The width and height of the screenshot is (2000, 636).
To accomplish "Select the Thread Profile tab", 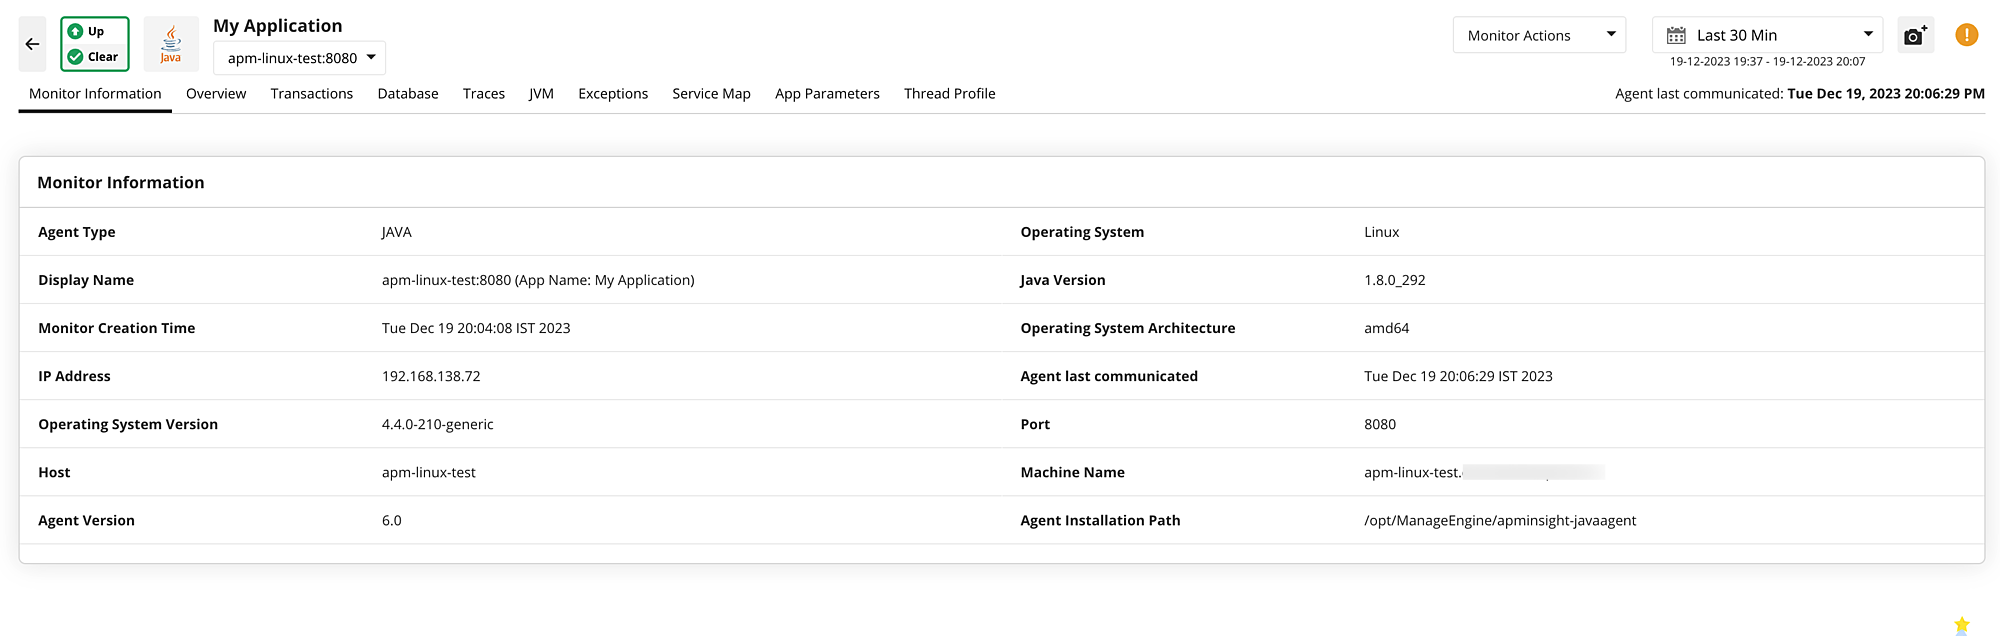I will tap(949, 94).
